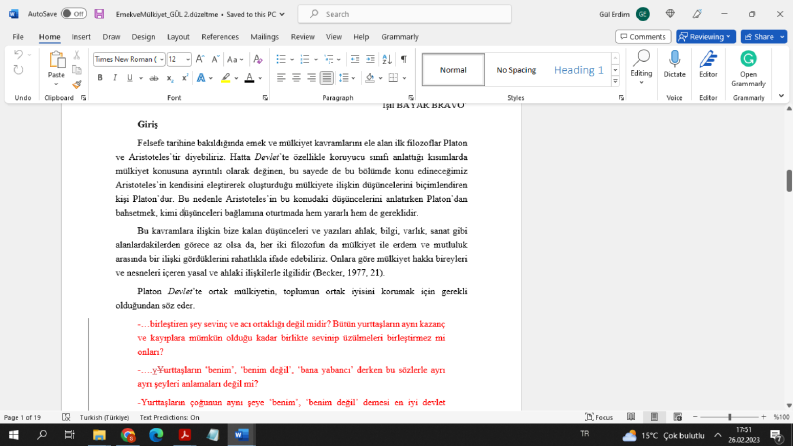Toggle Strikethrough formatting

point(154,78)
